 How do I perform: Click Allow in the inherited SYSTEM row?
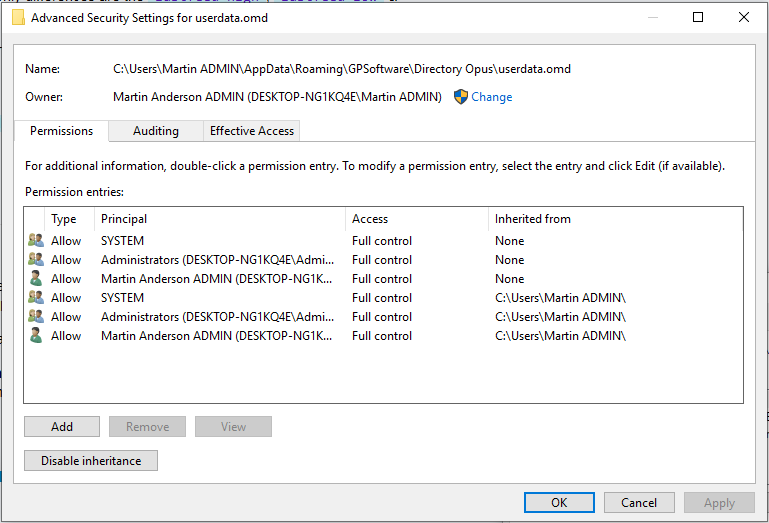[66, 298]
